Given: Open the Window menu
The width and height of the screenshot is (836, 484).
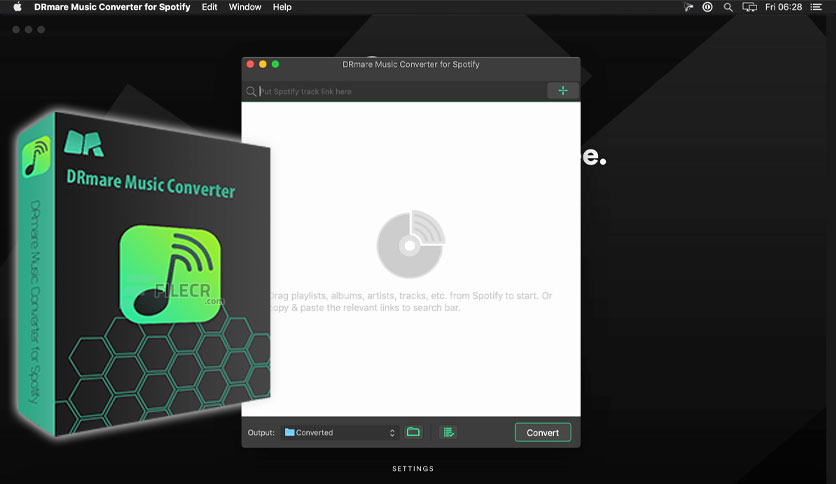Looking at the screenshot, I should (245, 7).
